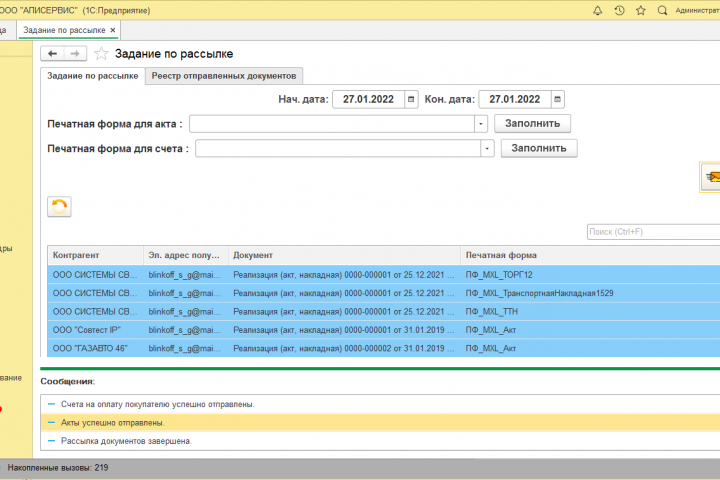Sort by Контрагент column header
Image resolution: width=720 pixels, height=480 pixels.
pyautogui.click(x=96, y=255)
